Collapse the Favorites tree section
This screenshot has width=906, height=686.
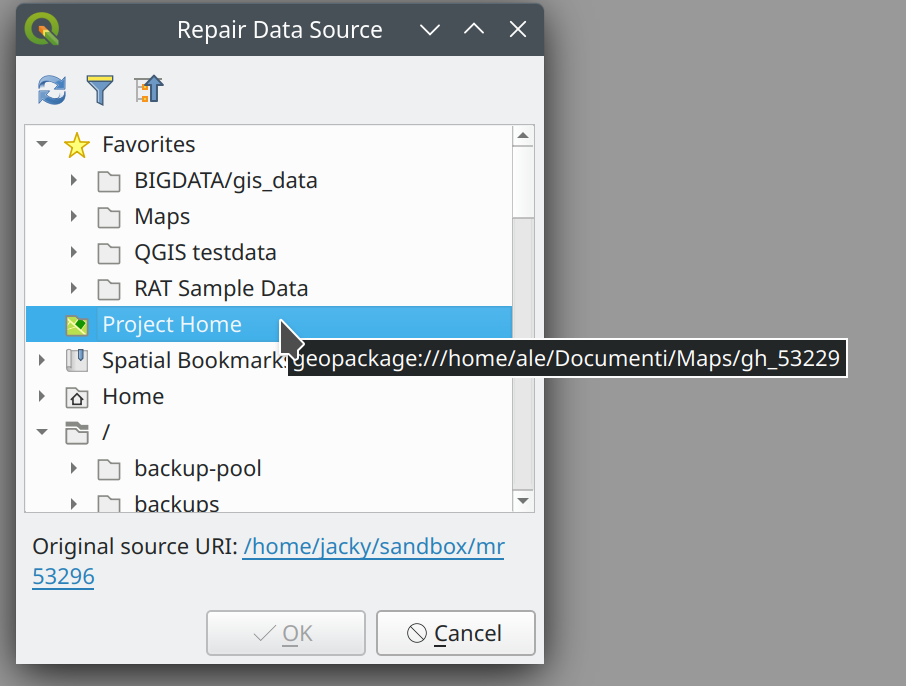coord(42,144)
